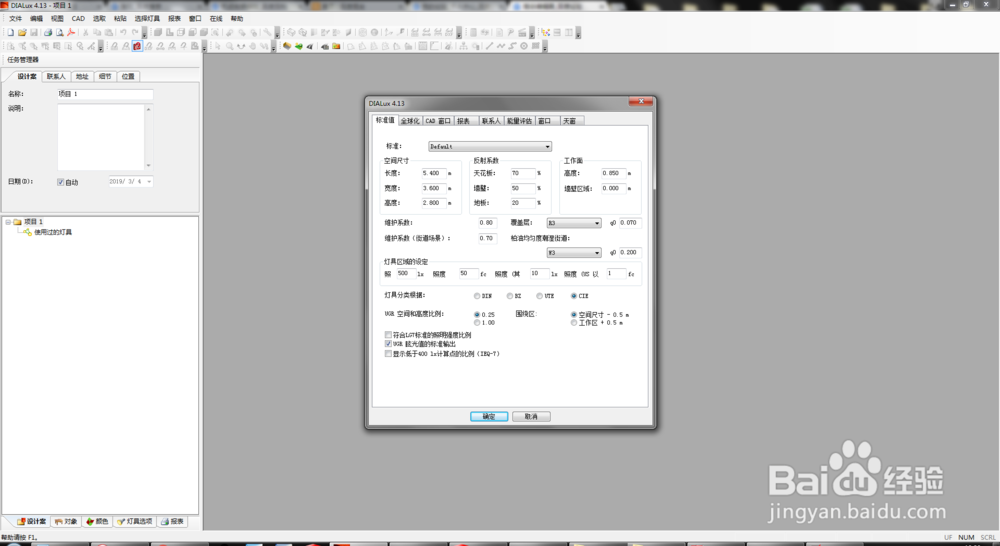The height and width of the screenshot is (546, 1000).
Task: Click the New project icon in toolbar
Action: (x=11, y=33)
